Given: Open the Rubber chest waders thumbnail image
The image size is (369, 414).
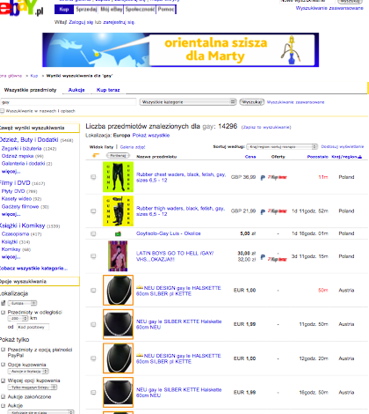Looking at the screenshot, I should coord(118,177).
